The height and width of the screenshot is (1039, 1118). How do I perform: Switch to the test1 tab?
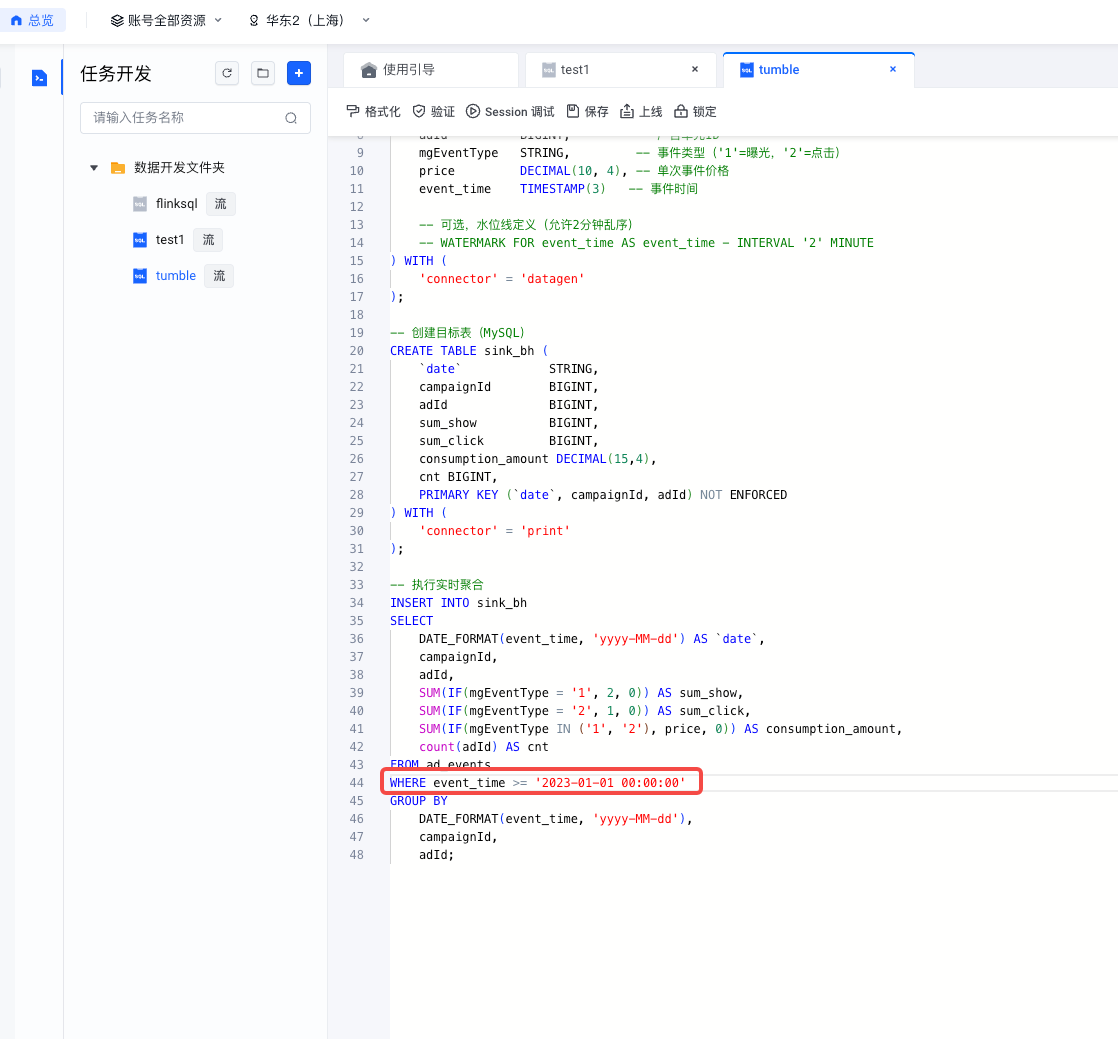(x=575, y=70)
